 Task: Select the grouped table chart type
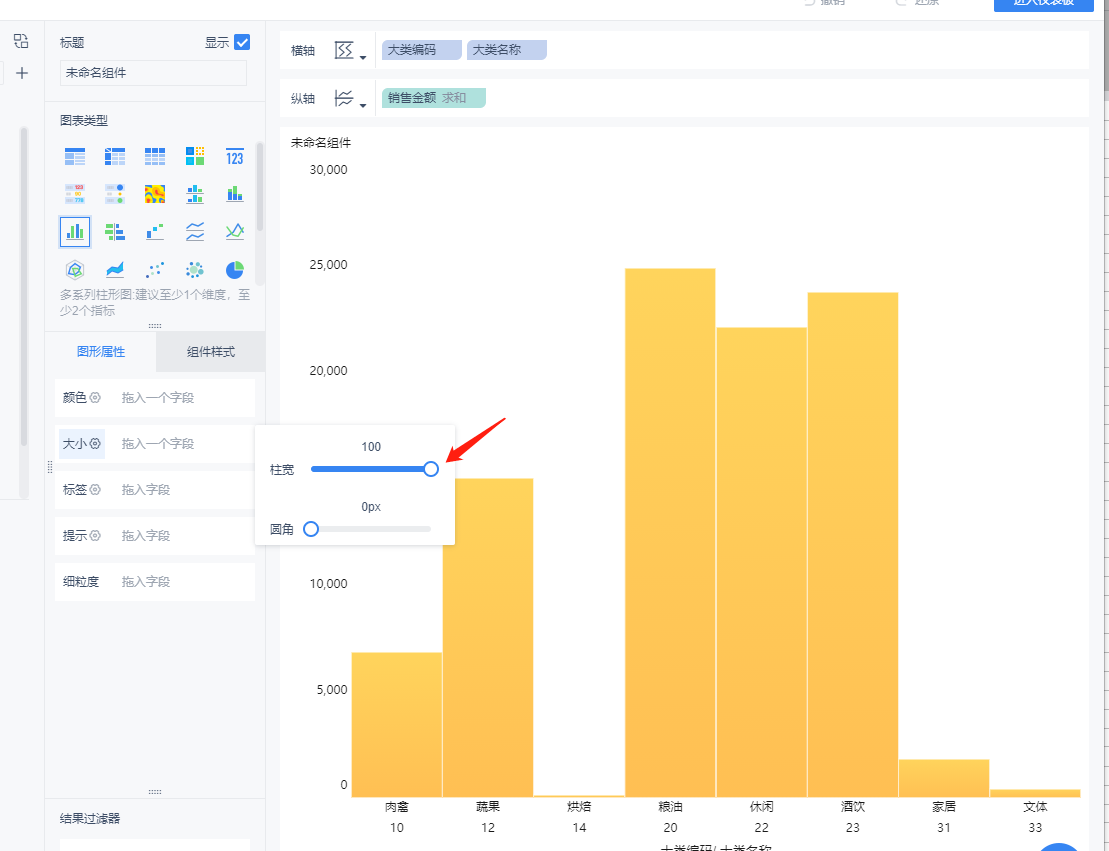75,156
